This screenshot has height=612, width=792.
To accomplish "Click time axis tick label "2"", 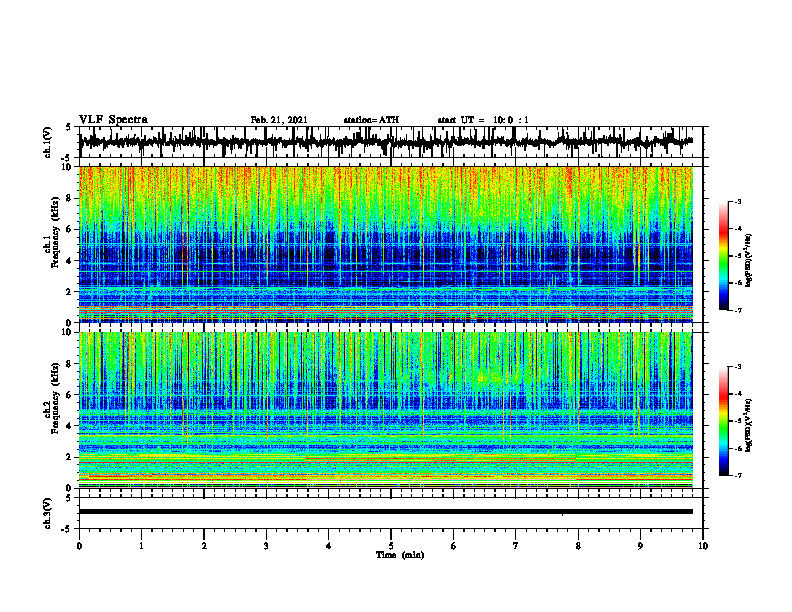I will tap(204, 546).
